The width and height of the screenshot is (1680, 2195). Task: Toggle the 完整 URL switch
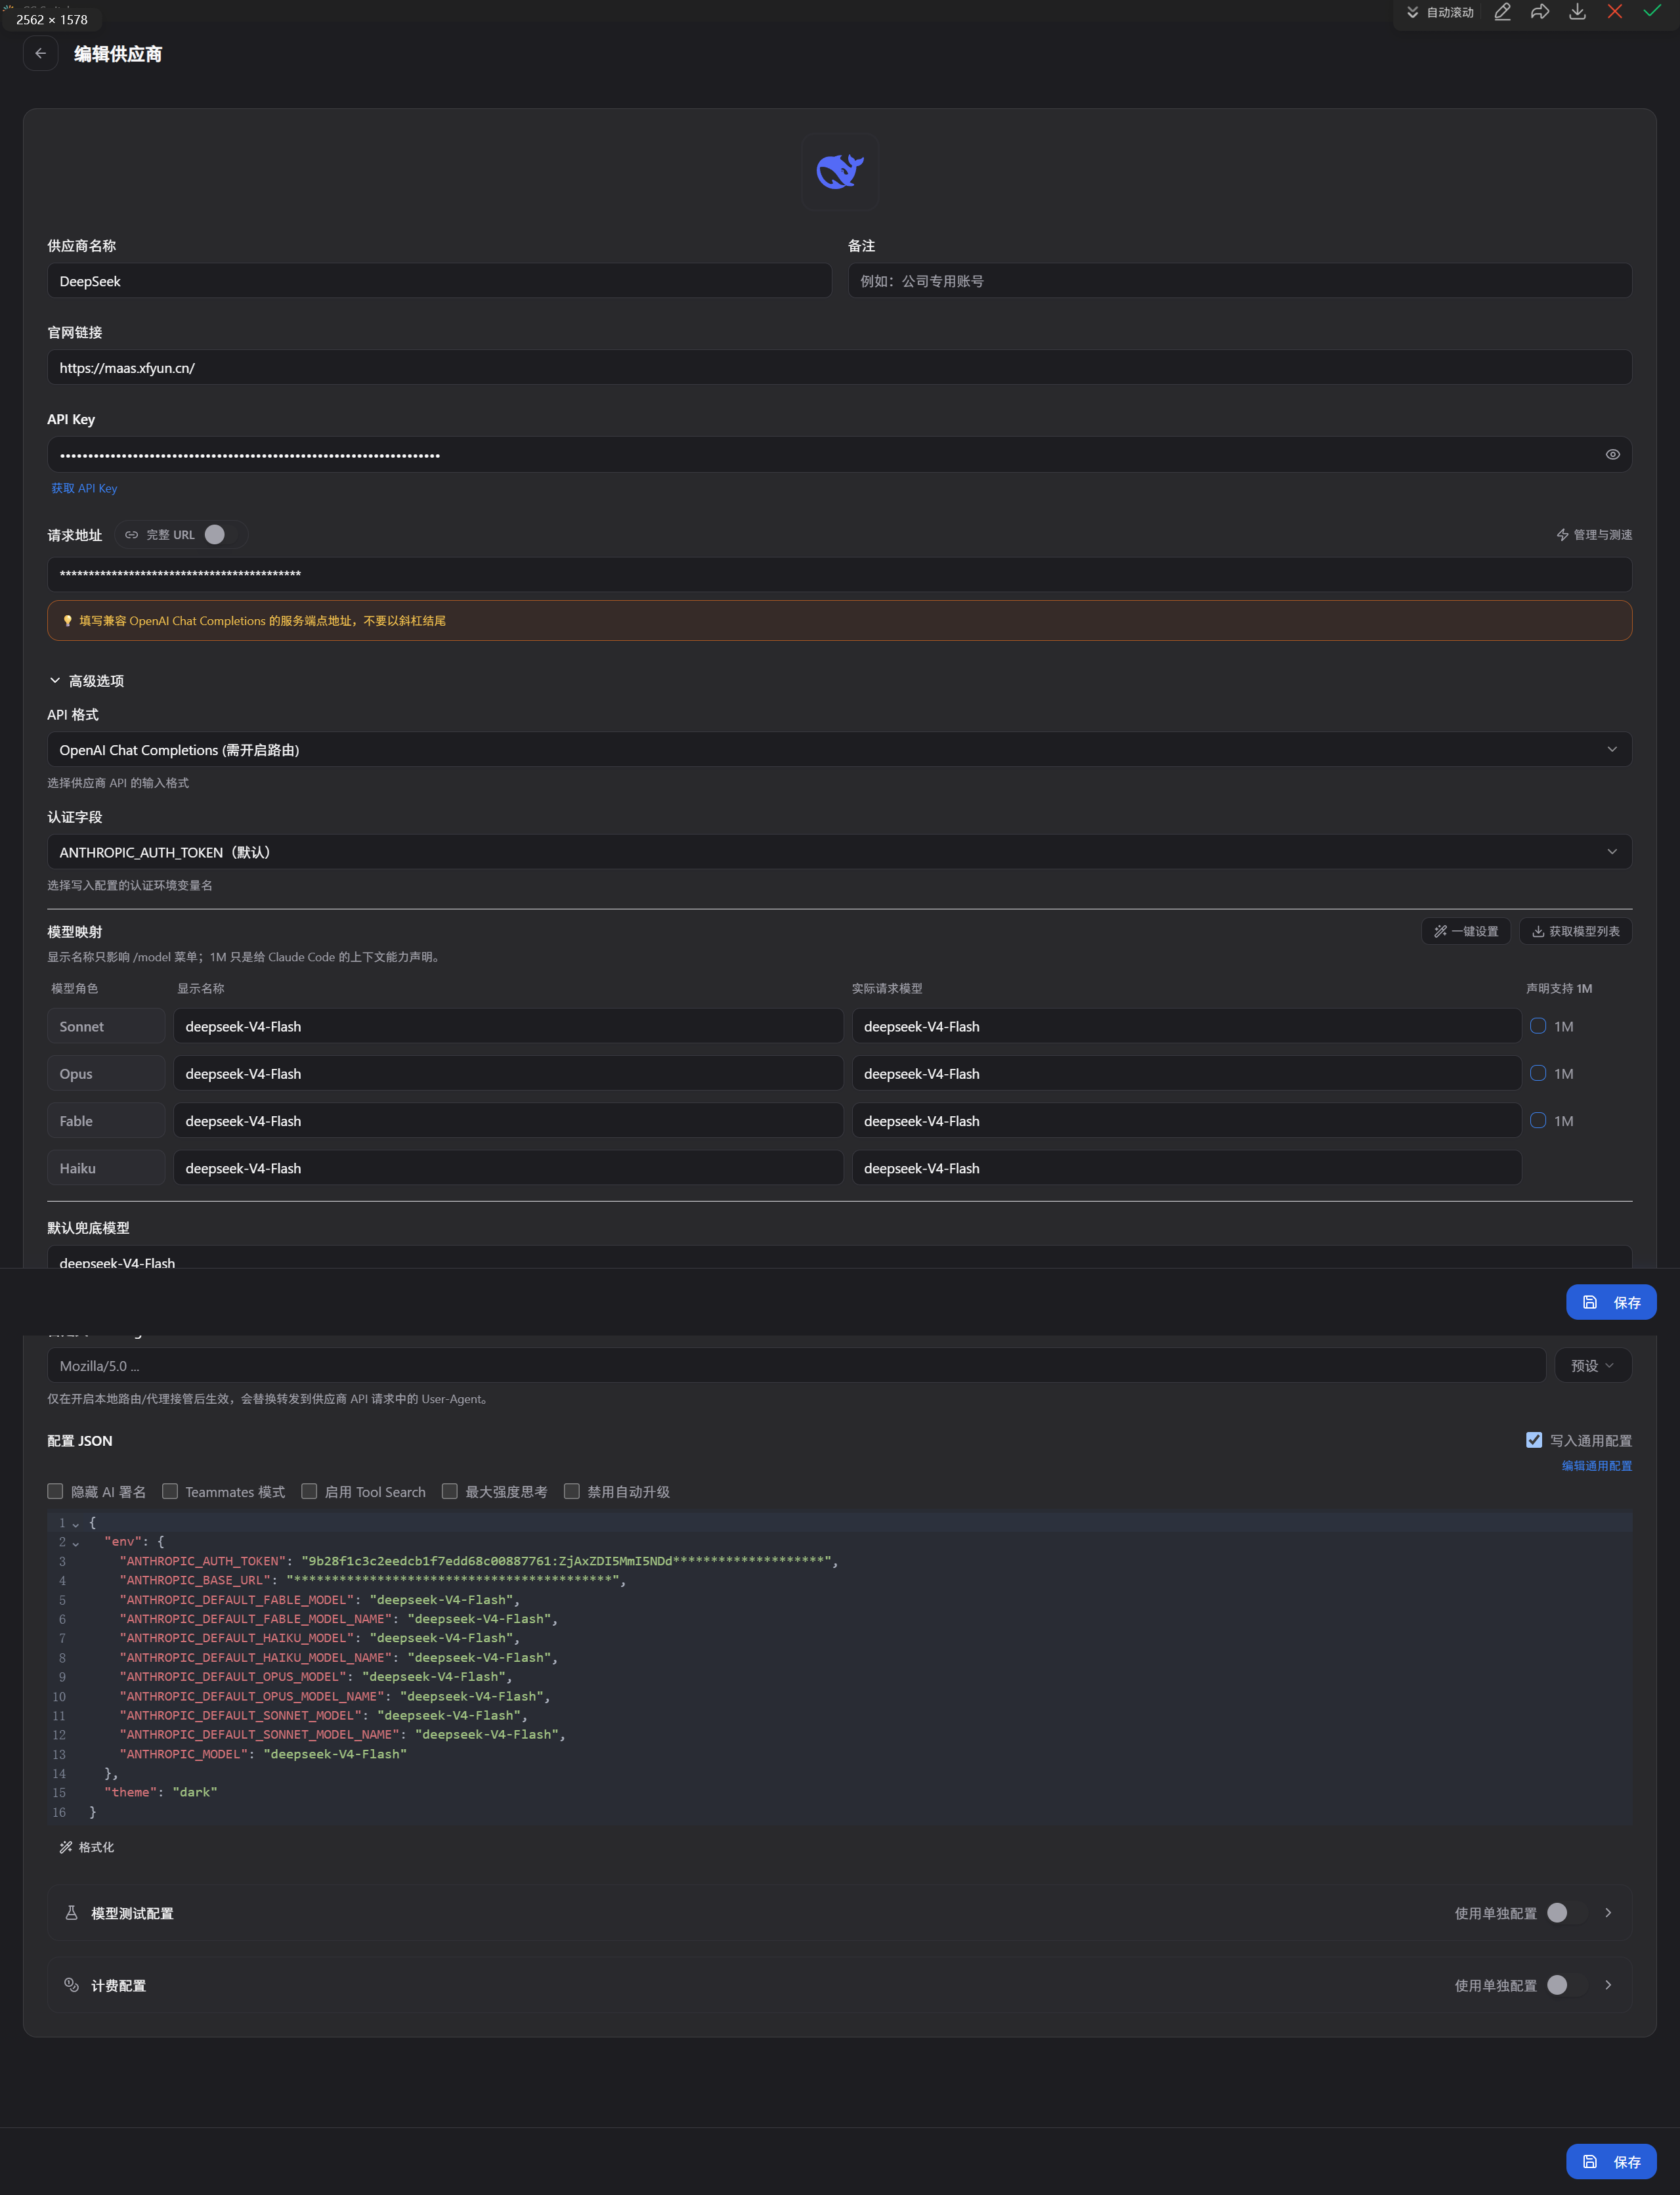[x=223, y=535]
